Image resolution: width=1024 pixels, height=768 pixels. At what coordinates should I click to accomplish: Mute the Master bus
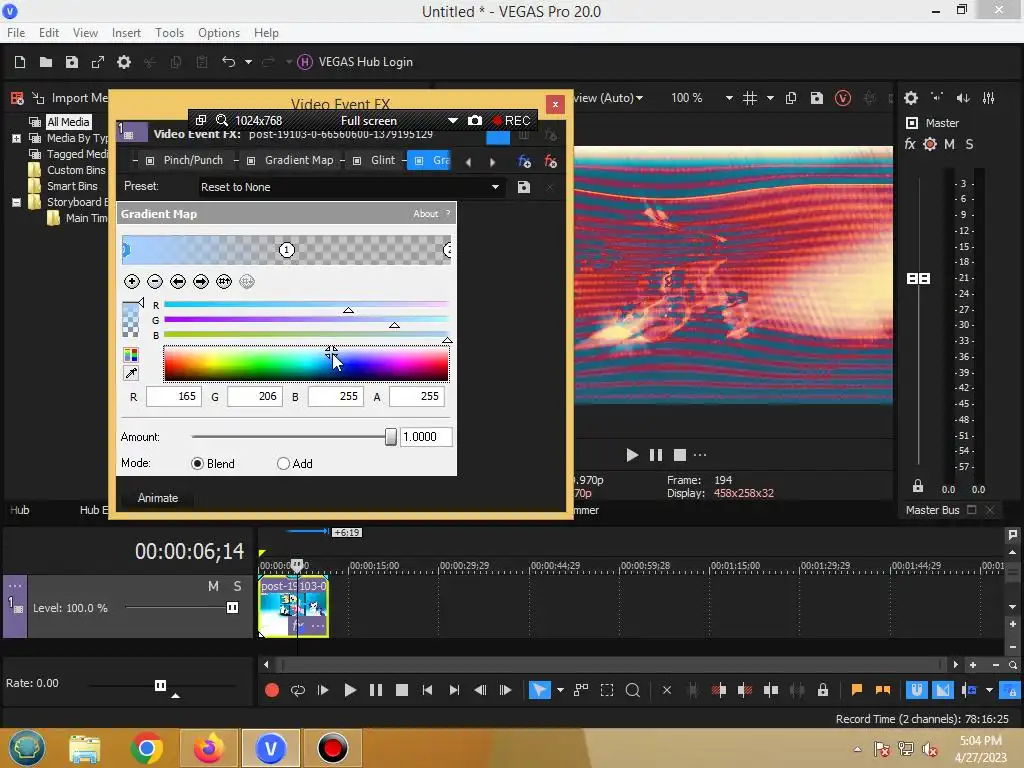[950, 144]
